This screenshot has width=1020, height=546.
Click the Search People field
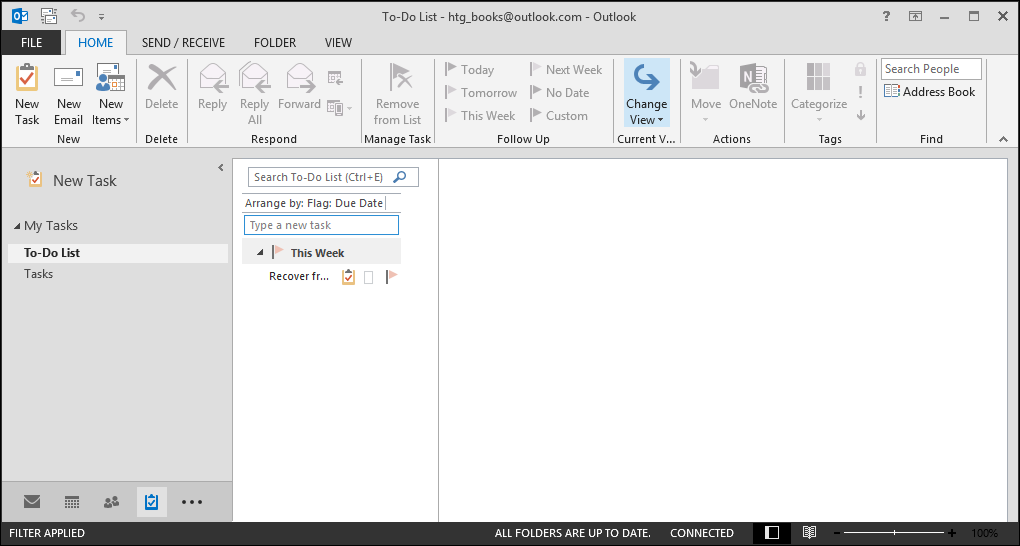tap(931, 69)
